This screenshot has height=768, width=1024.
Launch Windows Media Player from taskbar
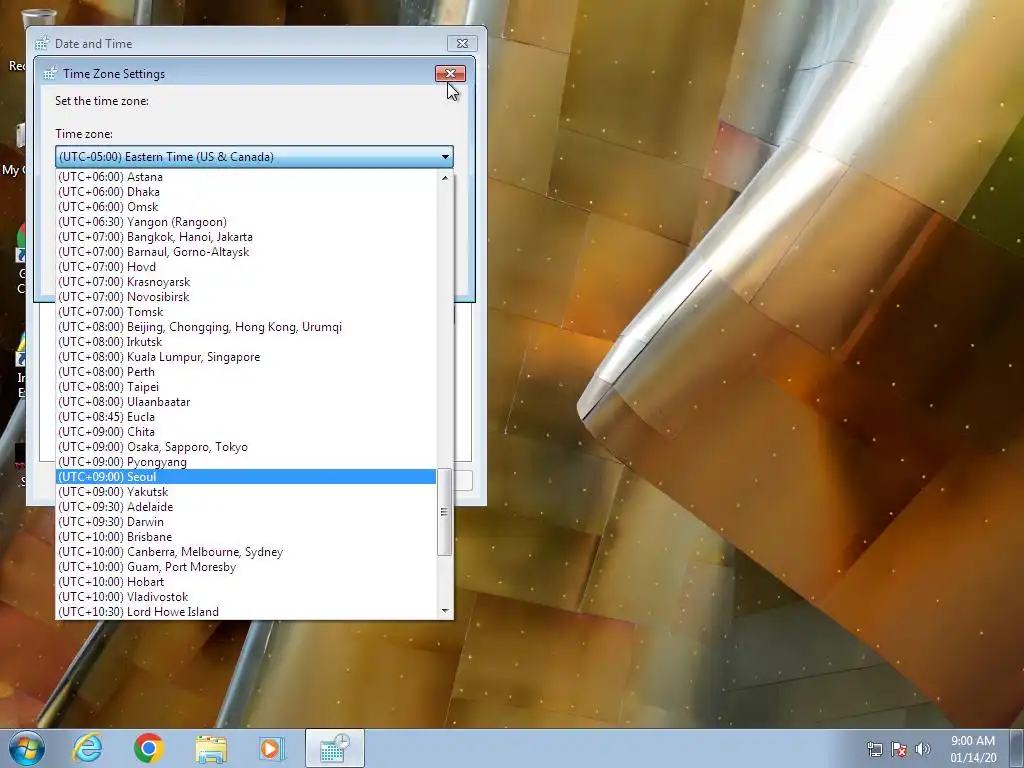point(272,748)
